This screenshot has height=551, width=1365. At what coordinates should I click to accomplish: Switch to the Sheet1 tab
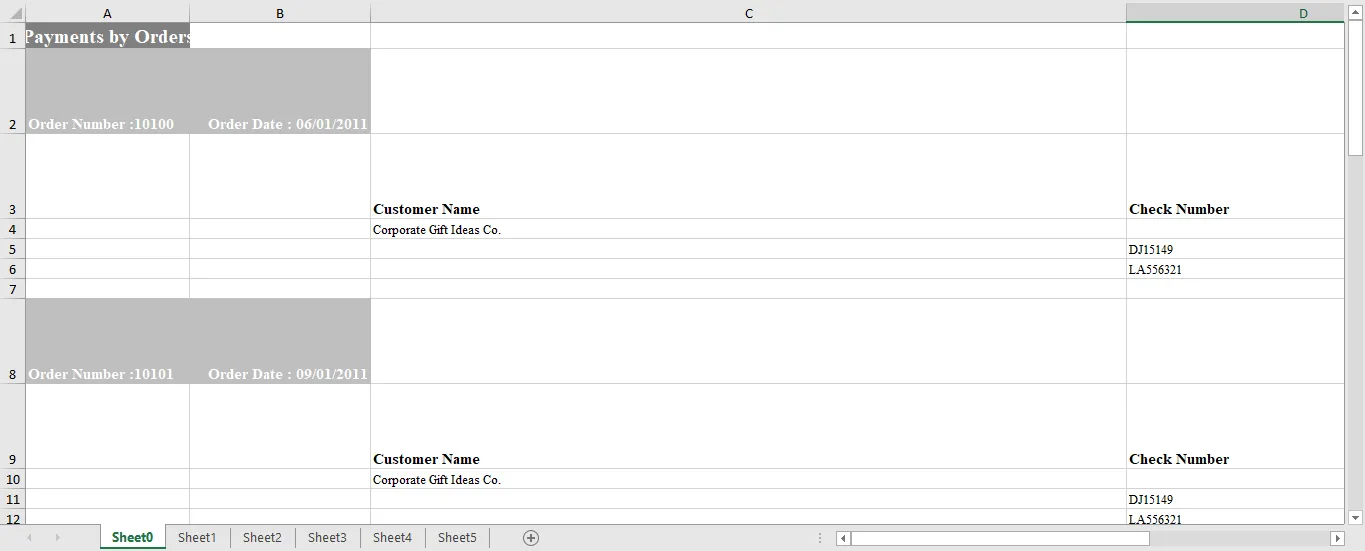tap(197, 538)
